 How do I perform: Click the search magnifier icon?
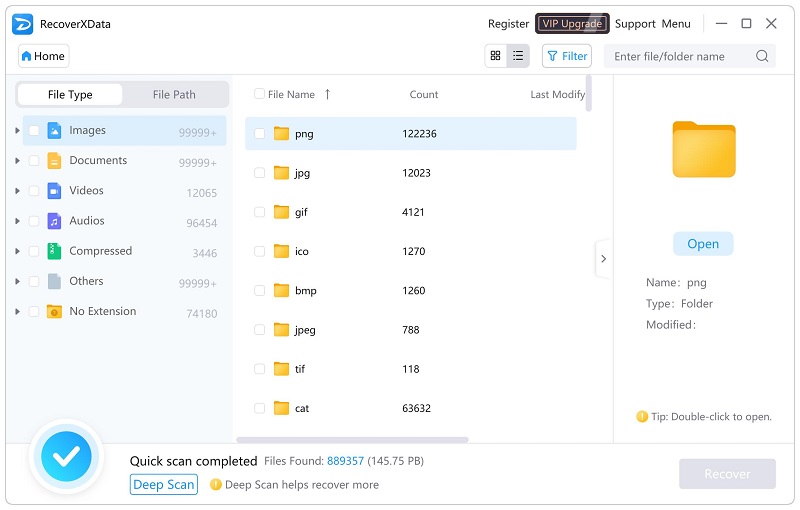(x=762, y=56)
